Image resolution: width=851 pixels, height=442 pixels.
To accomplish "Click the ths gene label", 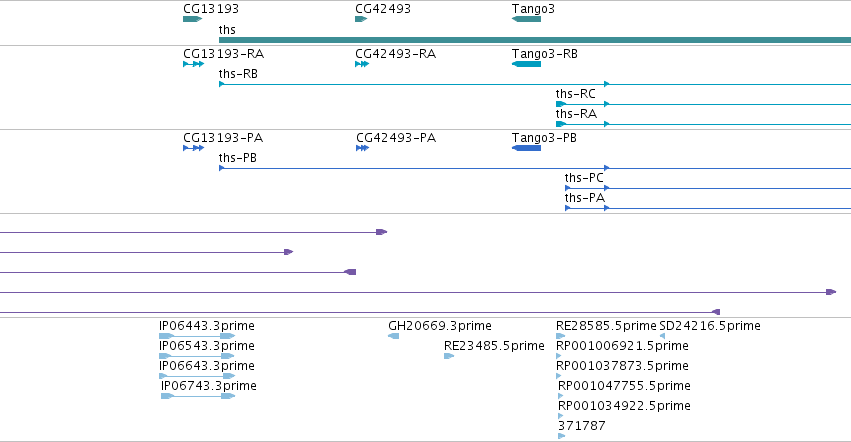I will (227, 29).
